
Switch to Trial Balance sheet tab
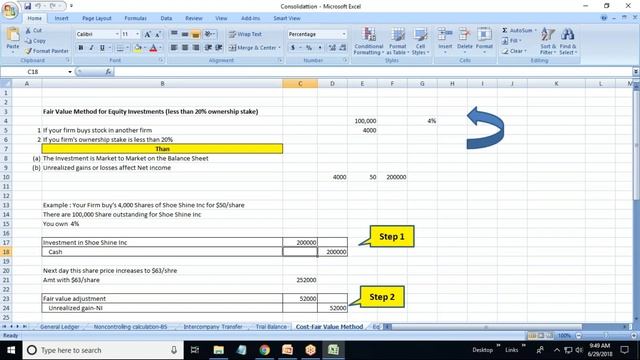[271, 327]
